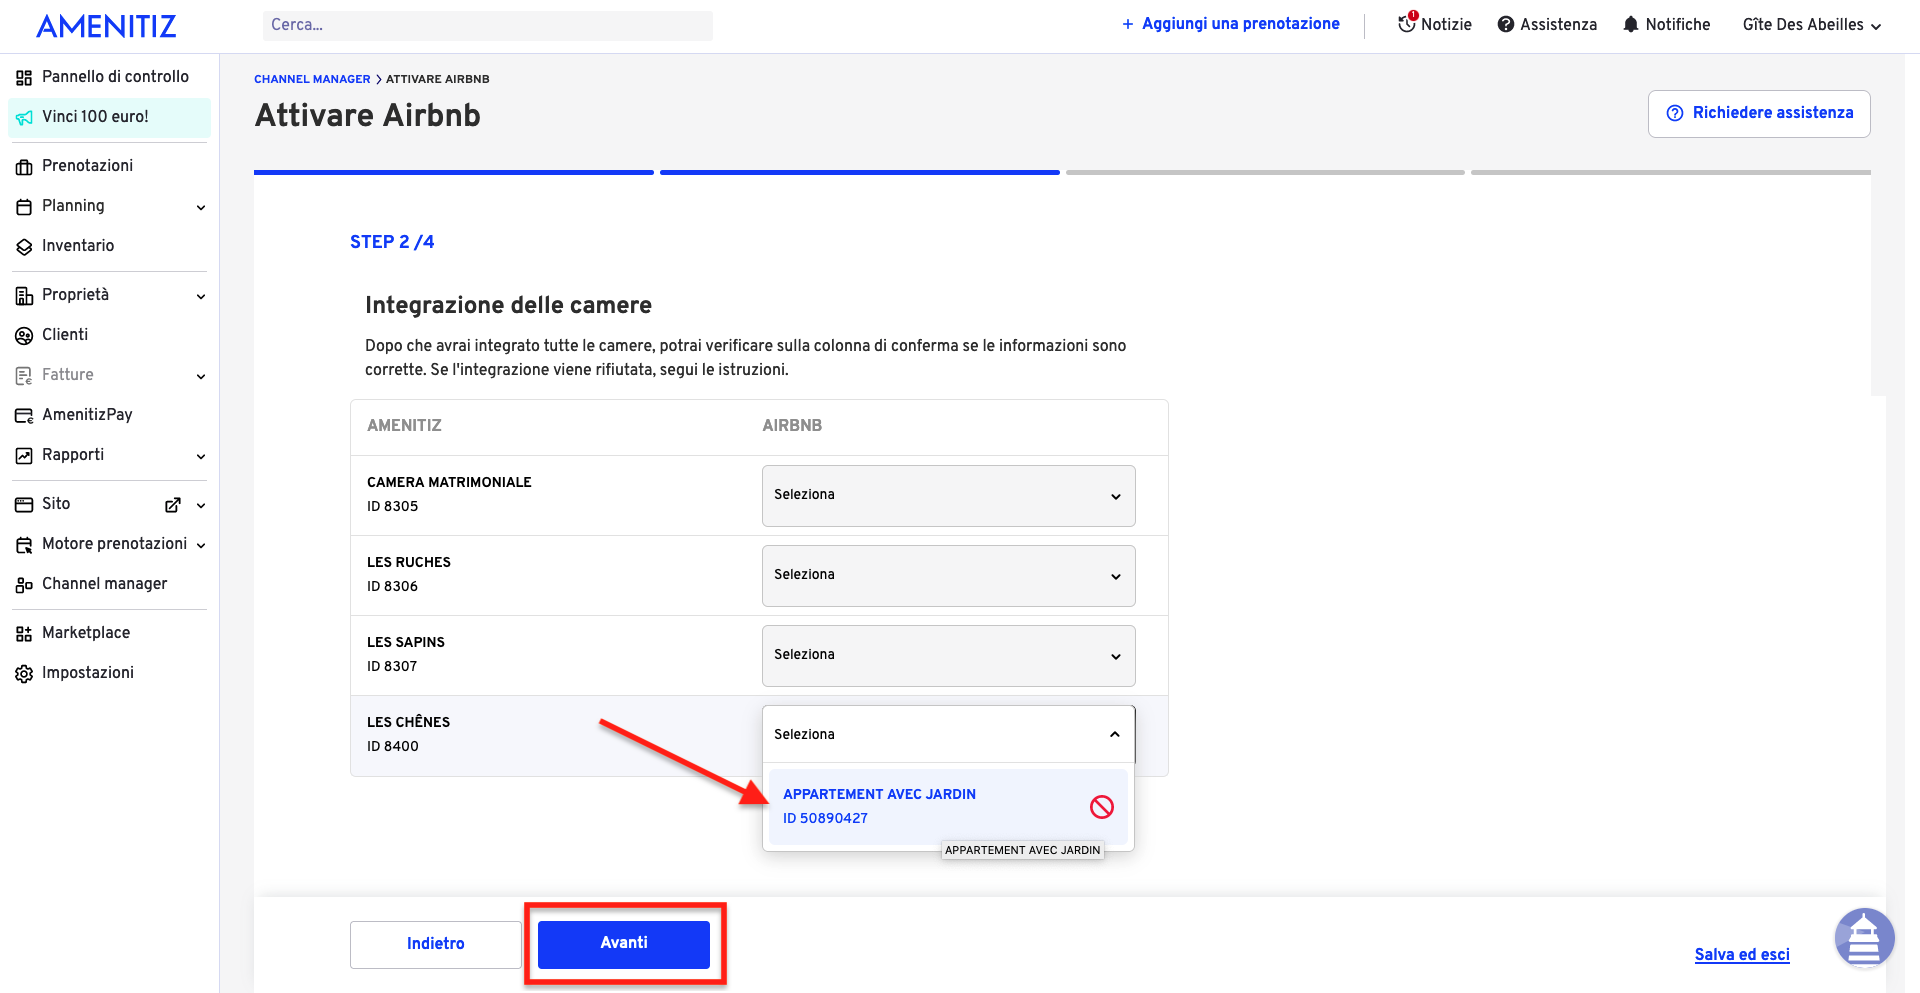Click the Inventario layers icon
Screen dimensions: 1920x993
coord(24,246)
